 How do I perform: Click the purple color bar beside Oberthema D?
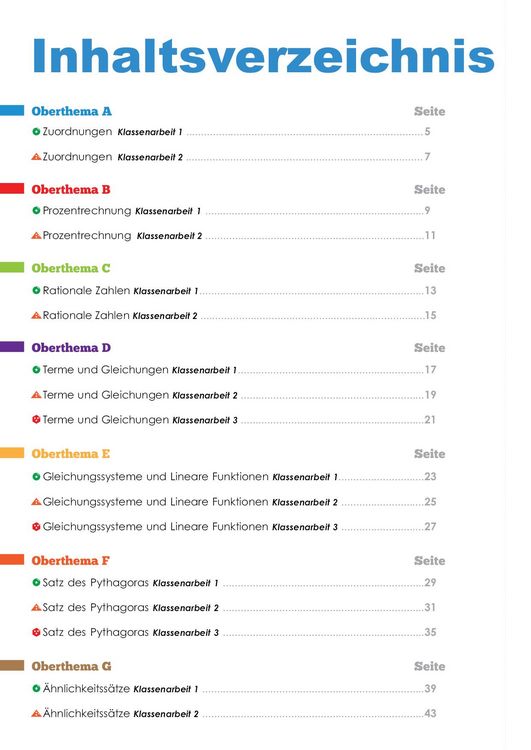coord(12,347)
